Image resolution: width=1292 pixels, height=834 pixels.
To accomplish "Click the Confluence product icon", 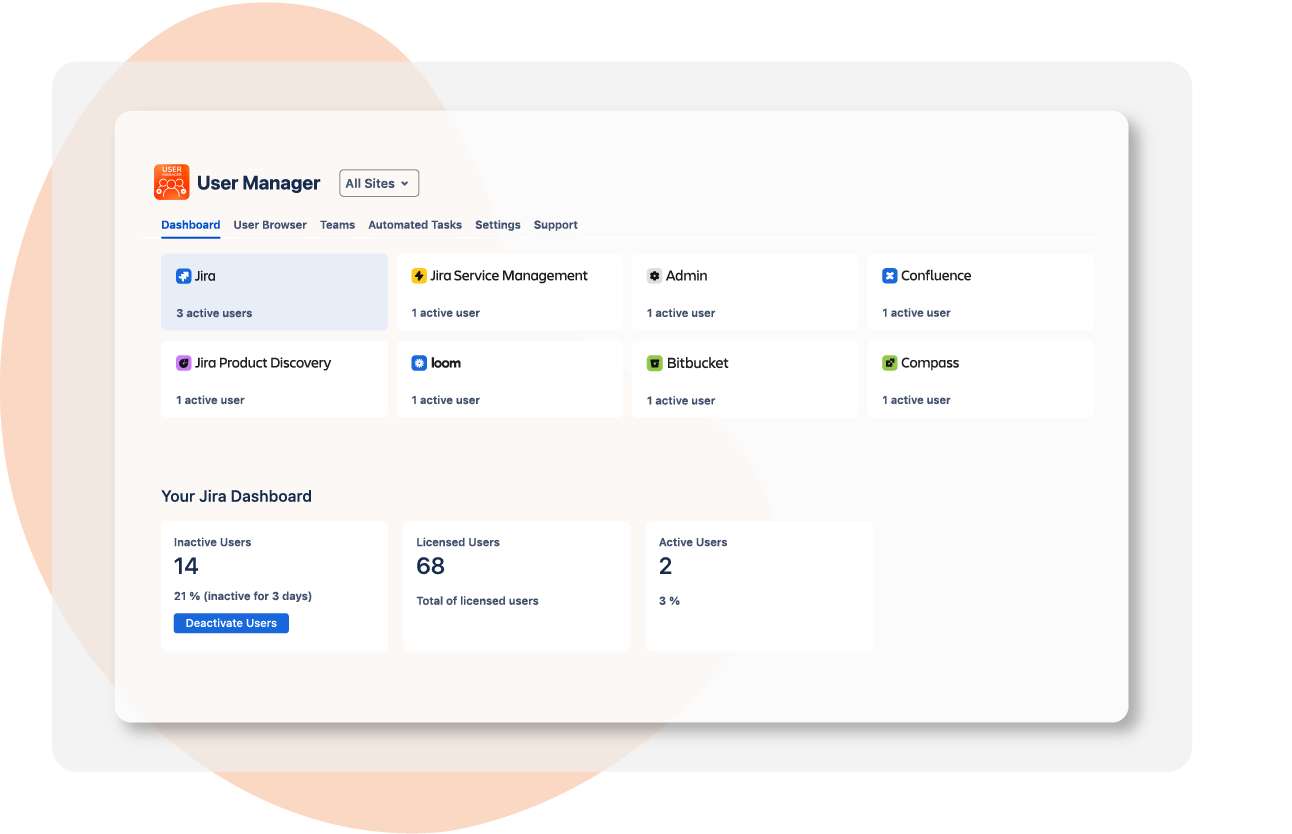I will click(x=889, y=276).
